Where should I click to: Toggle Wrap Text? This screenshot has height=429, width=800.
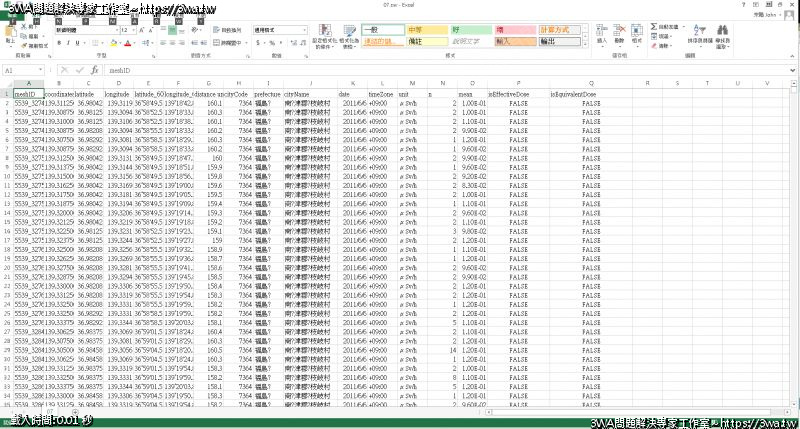point(228,30)
